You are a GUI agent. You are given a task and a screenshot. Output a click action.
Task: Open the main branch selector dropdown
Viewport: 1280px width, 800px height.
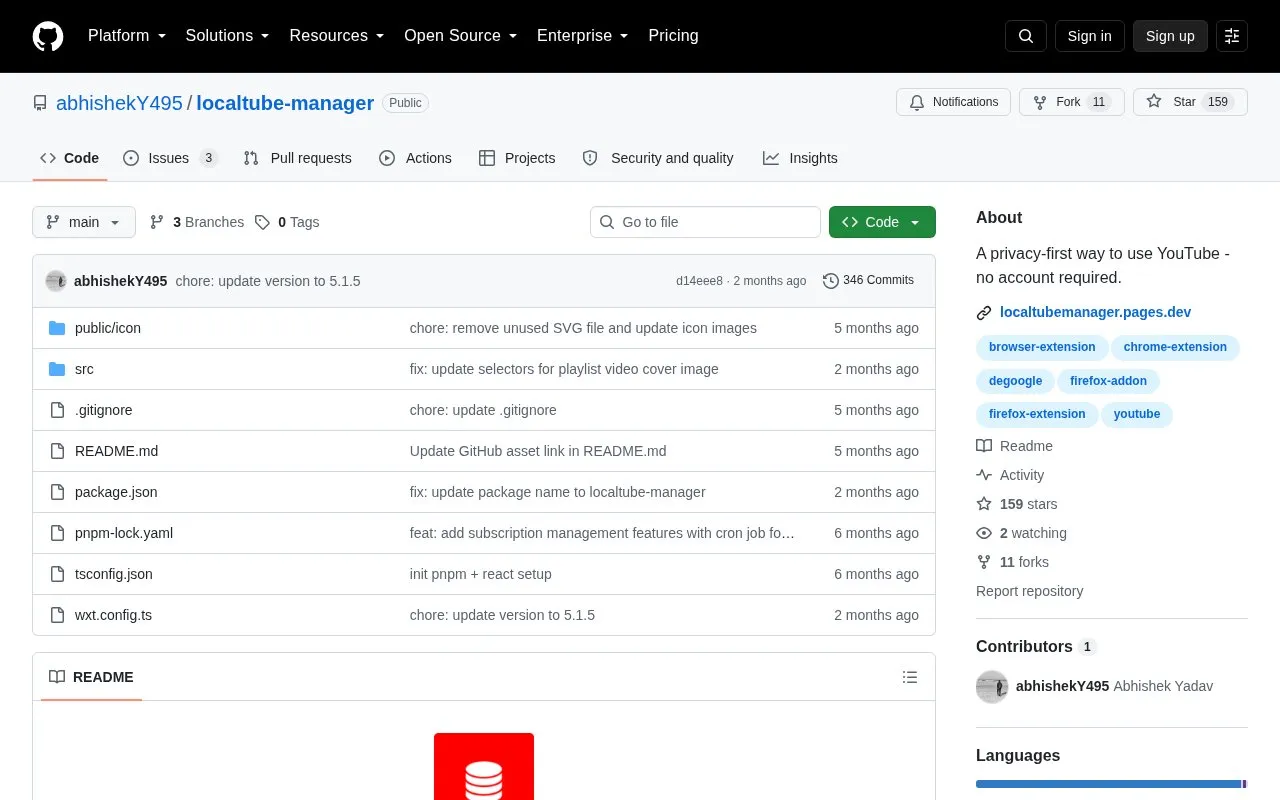[84, 222]
